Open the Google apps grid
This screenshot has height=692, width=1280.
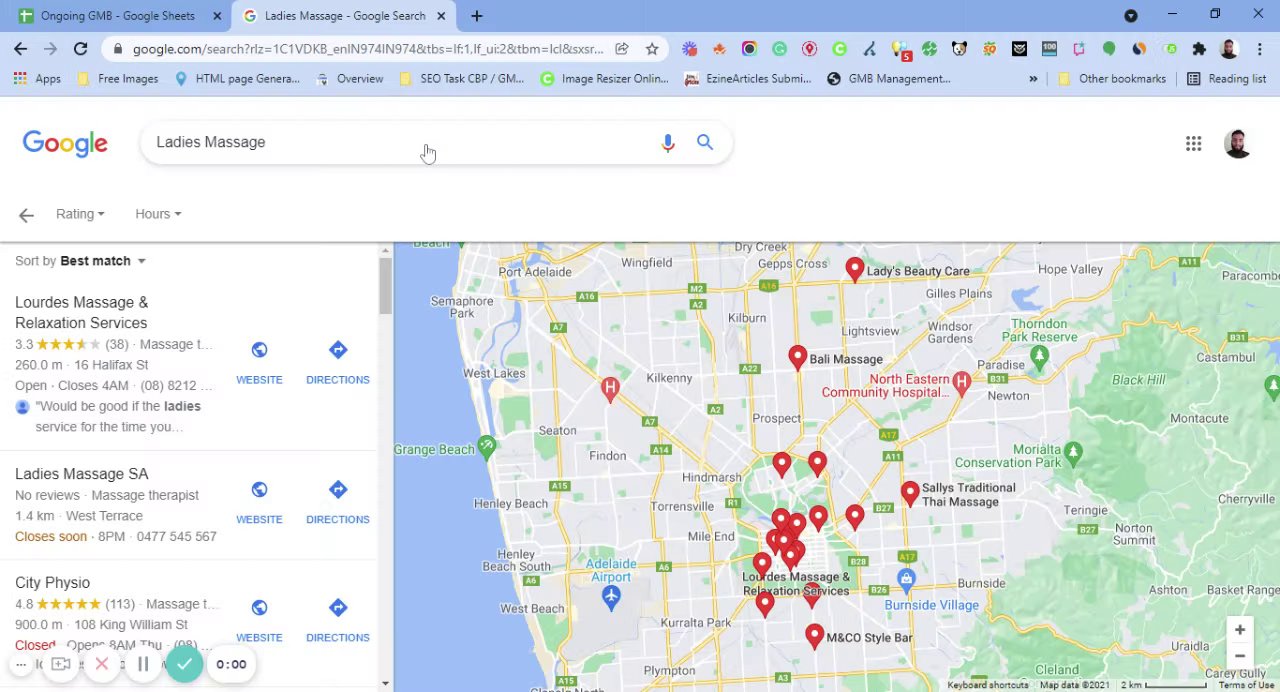click(x=1193, y=143)
